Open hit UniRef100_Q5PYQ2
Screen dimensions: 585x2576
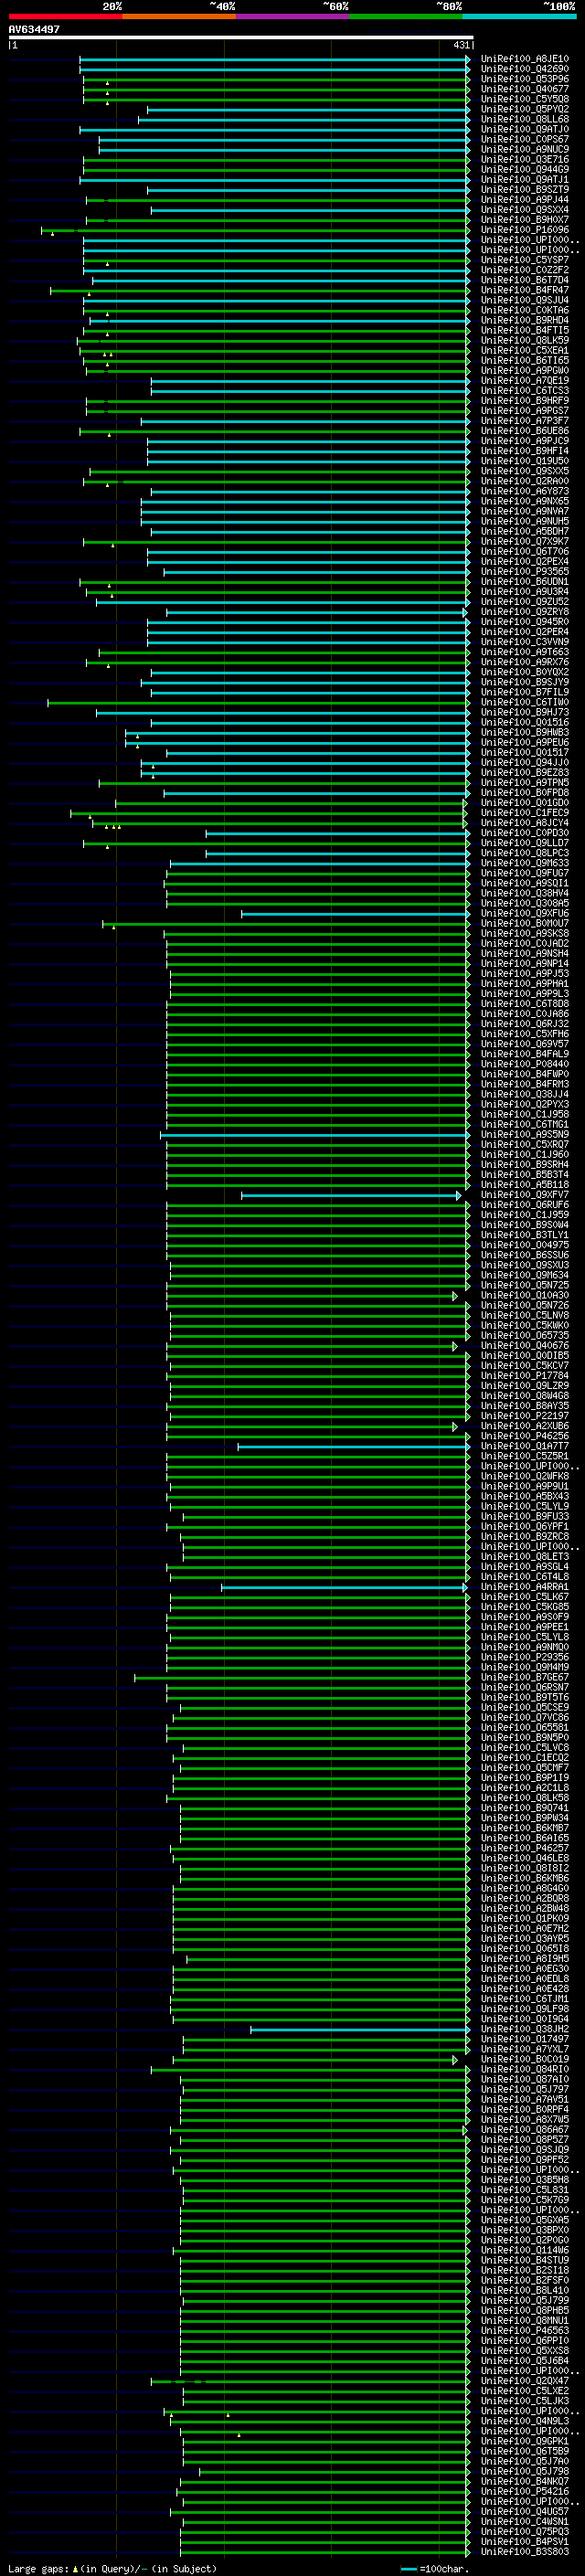525,109
